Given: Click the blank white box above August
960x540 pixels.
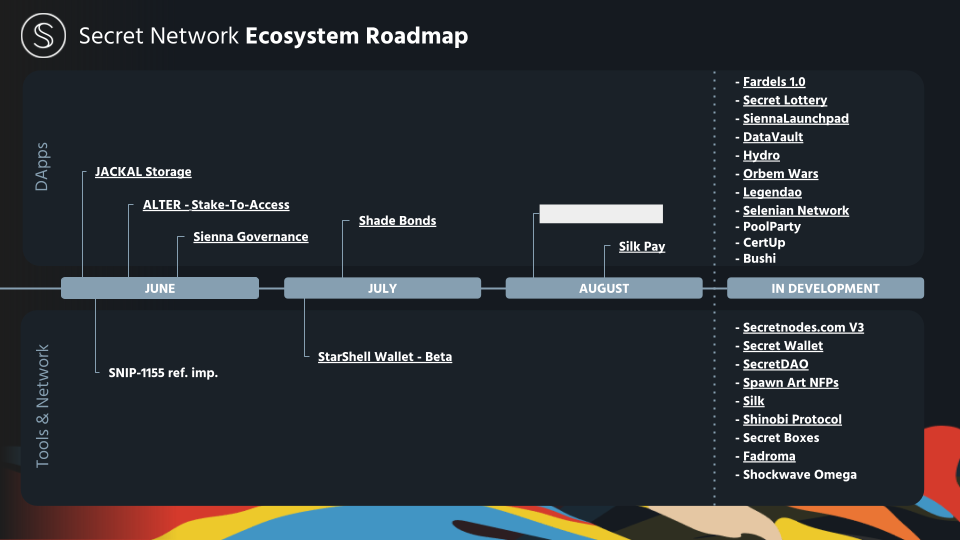Looking at the screenshot, I should pos(601,214).
